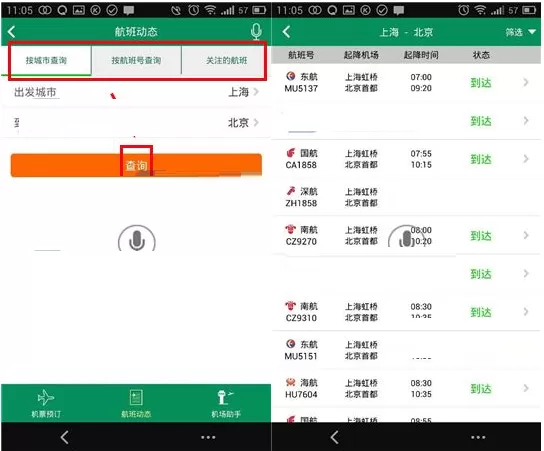This screenshot has height=451, width=544.
Task: Tap the 南航 logo of CZ9310
Action: [291, 306]
